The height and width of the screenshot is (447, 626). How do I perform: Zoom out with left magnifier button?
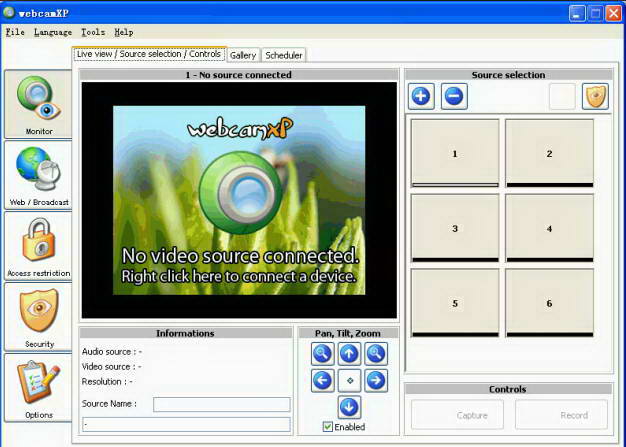[323, 354]
